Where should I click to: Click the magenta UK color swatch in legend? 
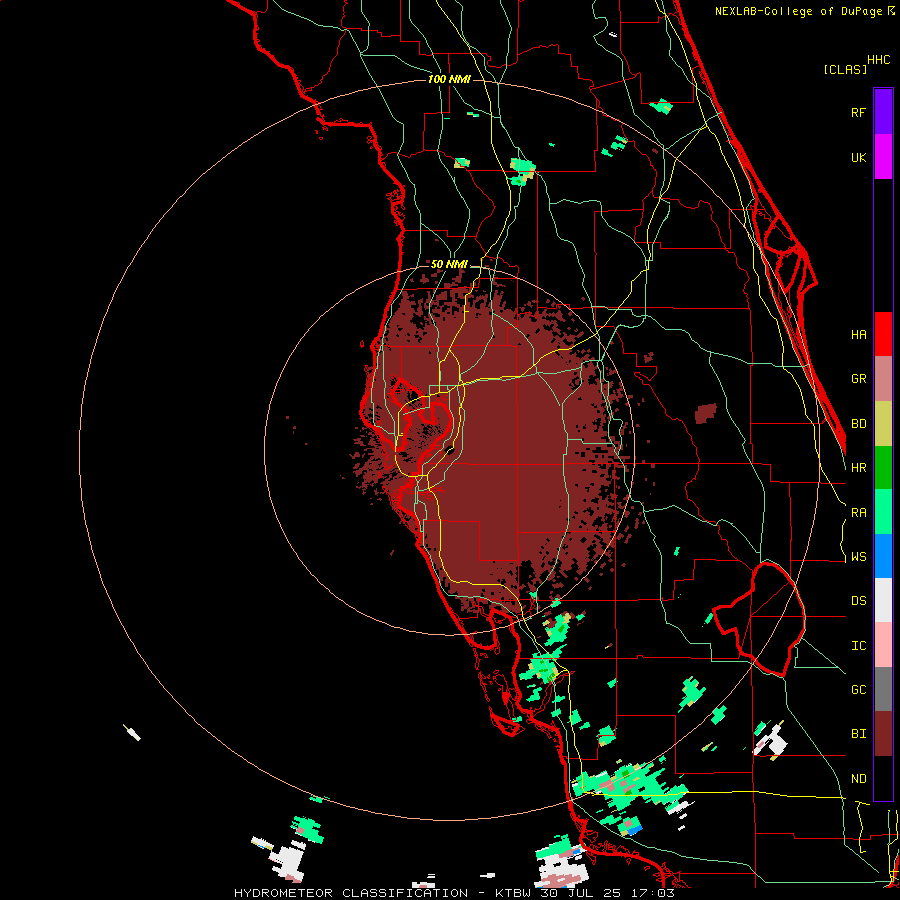[883, 157]
